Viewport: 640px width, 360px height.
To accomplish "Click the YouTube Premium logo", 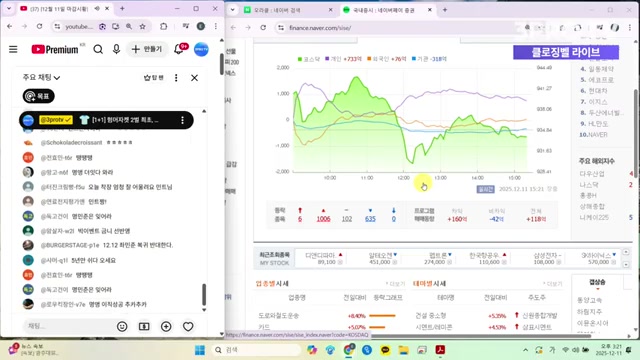I will click(55, 49).
